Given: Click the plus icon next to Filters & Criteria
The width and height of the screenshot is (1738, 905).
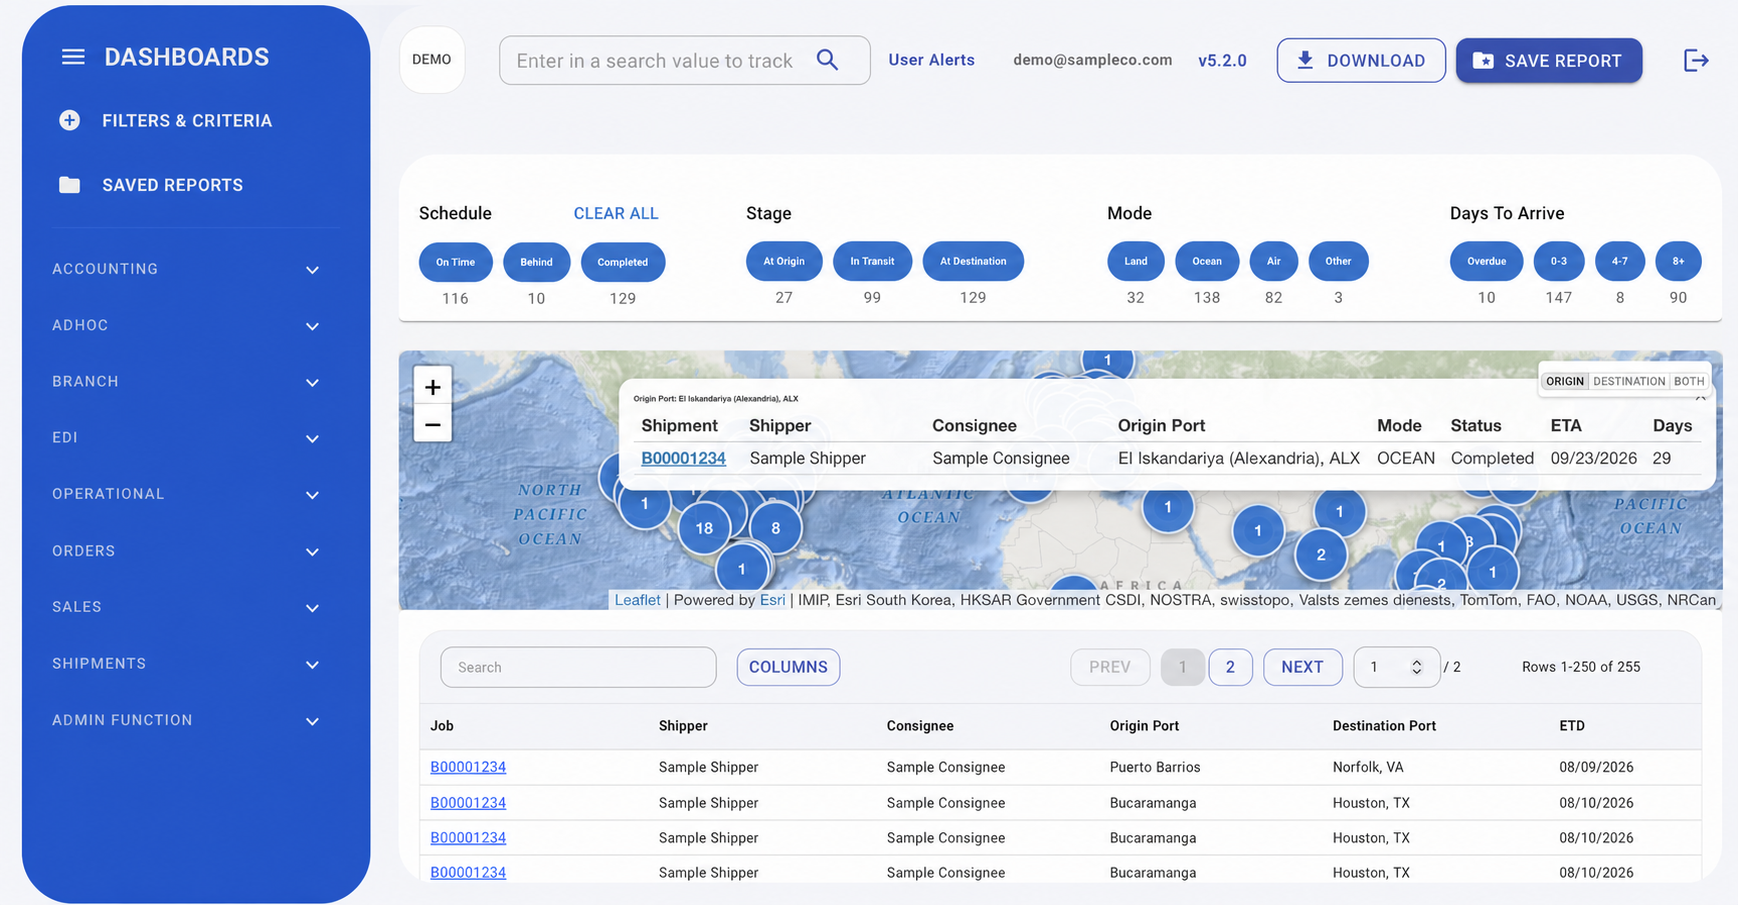Looking at the screenshot, I should point(69,121).
